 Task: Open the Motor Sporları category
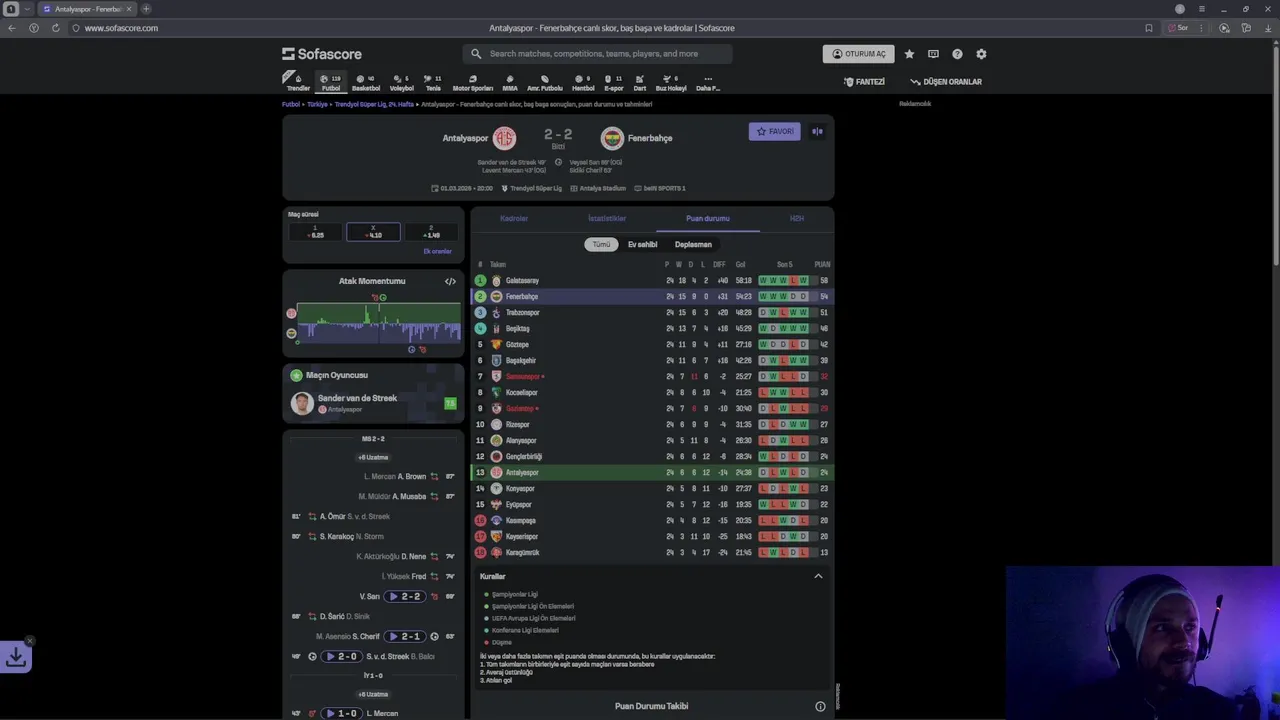pos(473,82)
